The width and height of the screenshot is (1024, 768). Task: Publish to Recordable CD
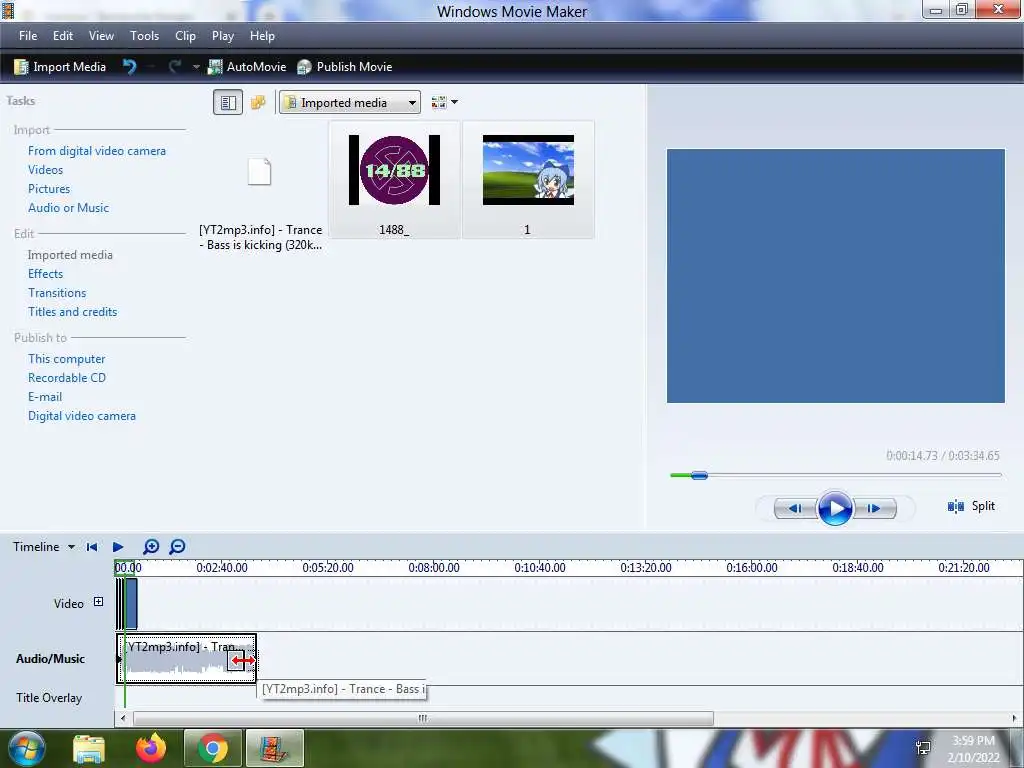coord(67,377)
